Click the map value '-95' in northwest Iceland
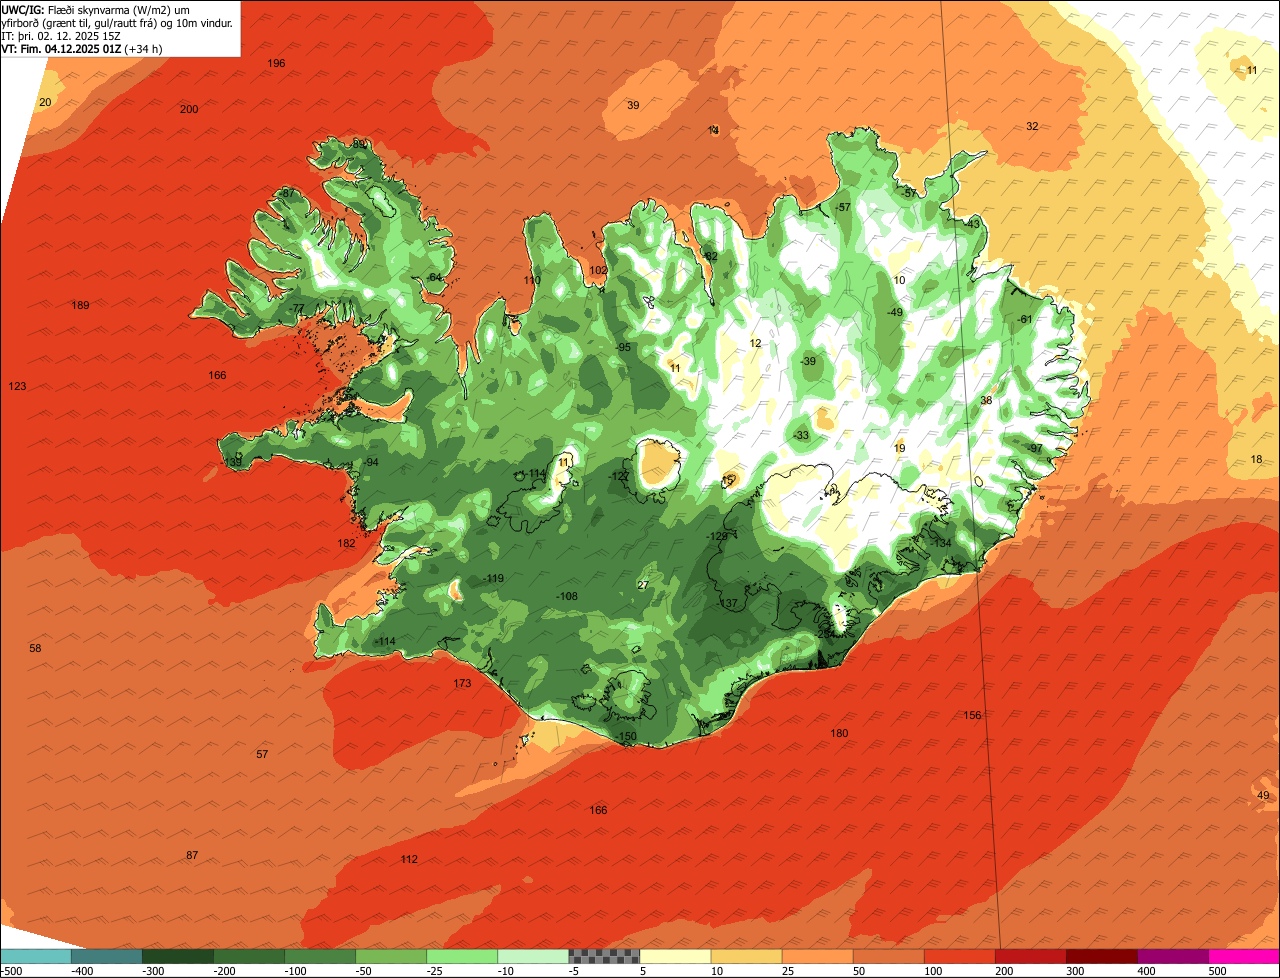This screenshot has height=978, width=1280. [623, 347]
